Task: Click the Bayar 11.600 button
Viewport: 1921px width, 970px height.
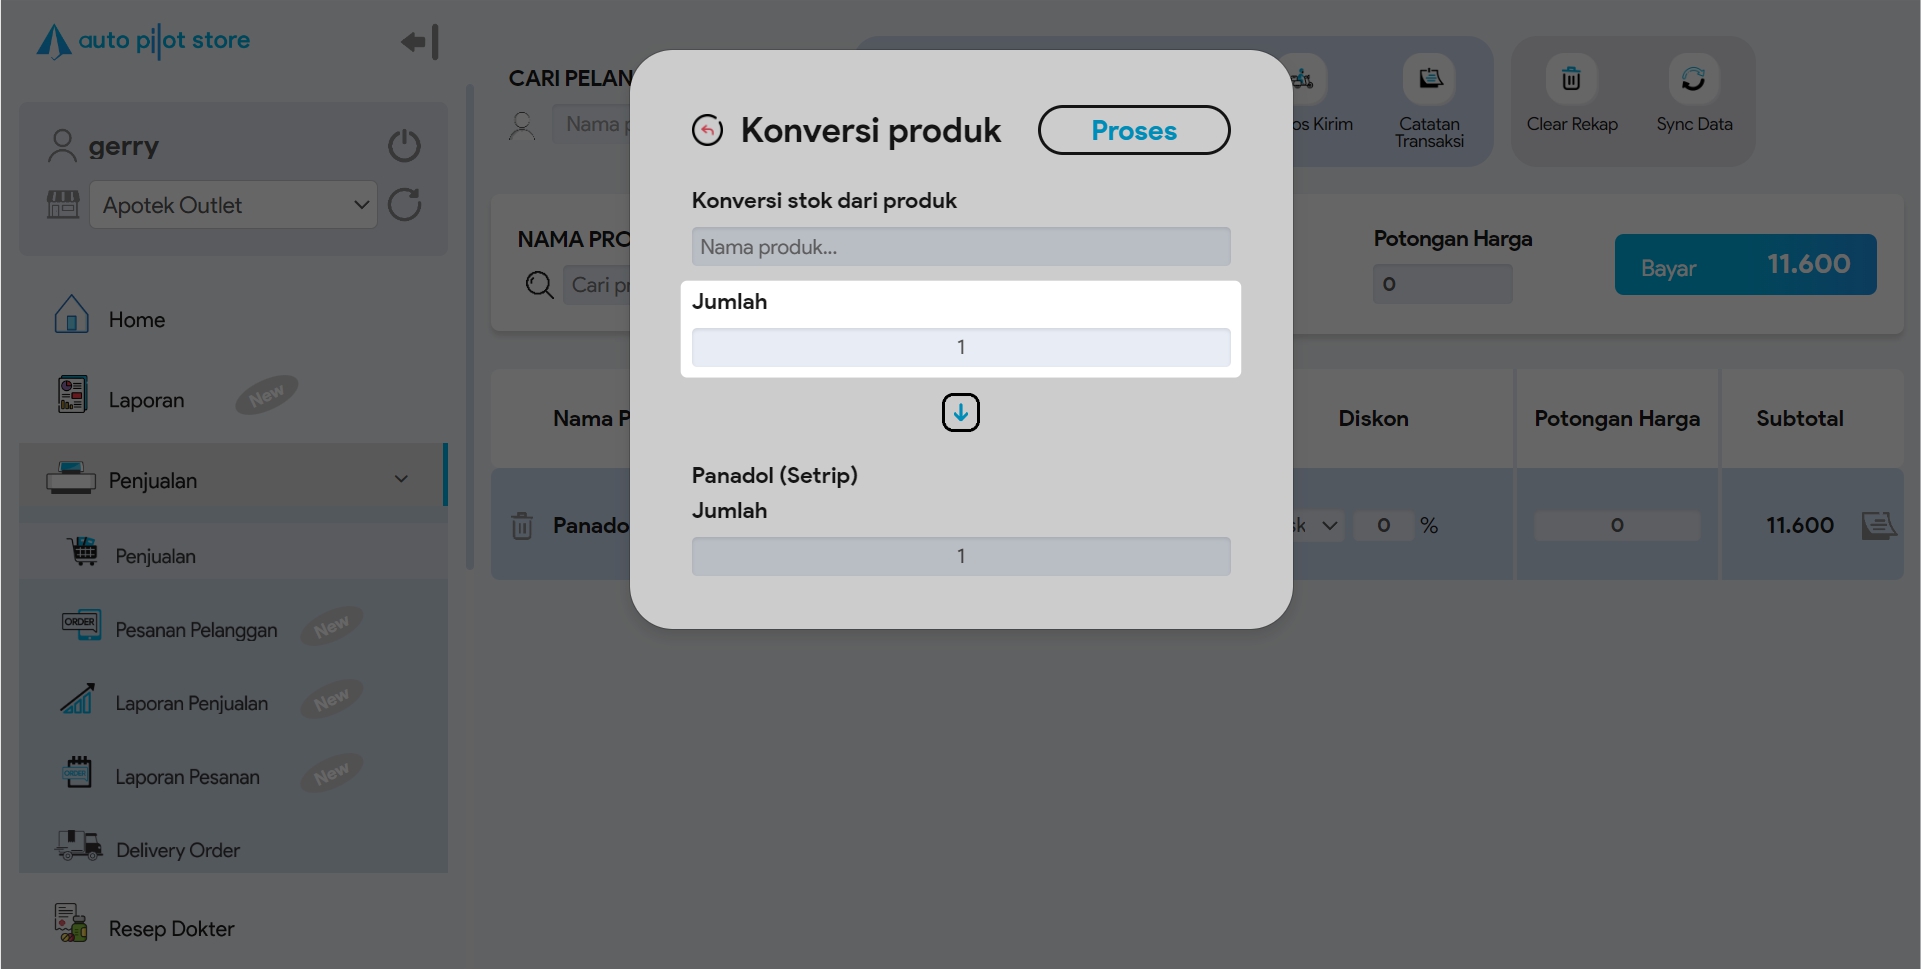Action: point(1744,265)
